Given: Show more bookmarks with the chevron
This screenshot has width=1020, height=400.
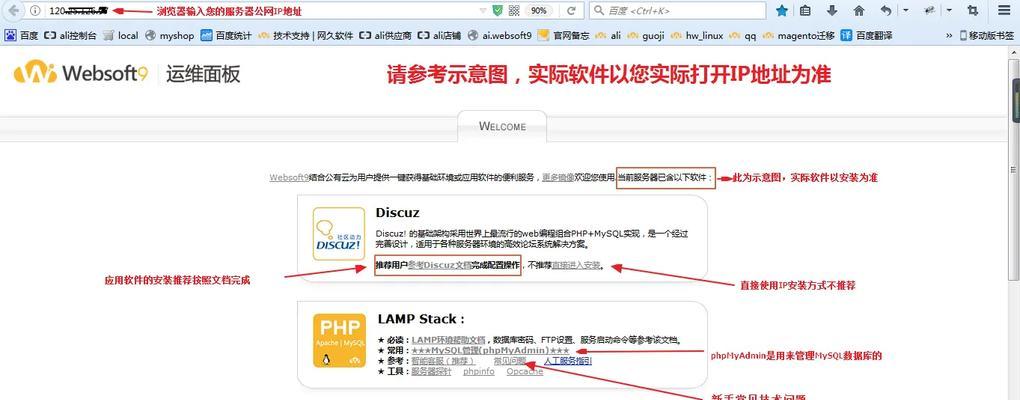Looking at the screenshot, I should pos(948,36).
